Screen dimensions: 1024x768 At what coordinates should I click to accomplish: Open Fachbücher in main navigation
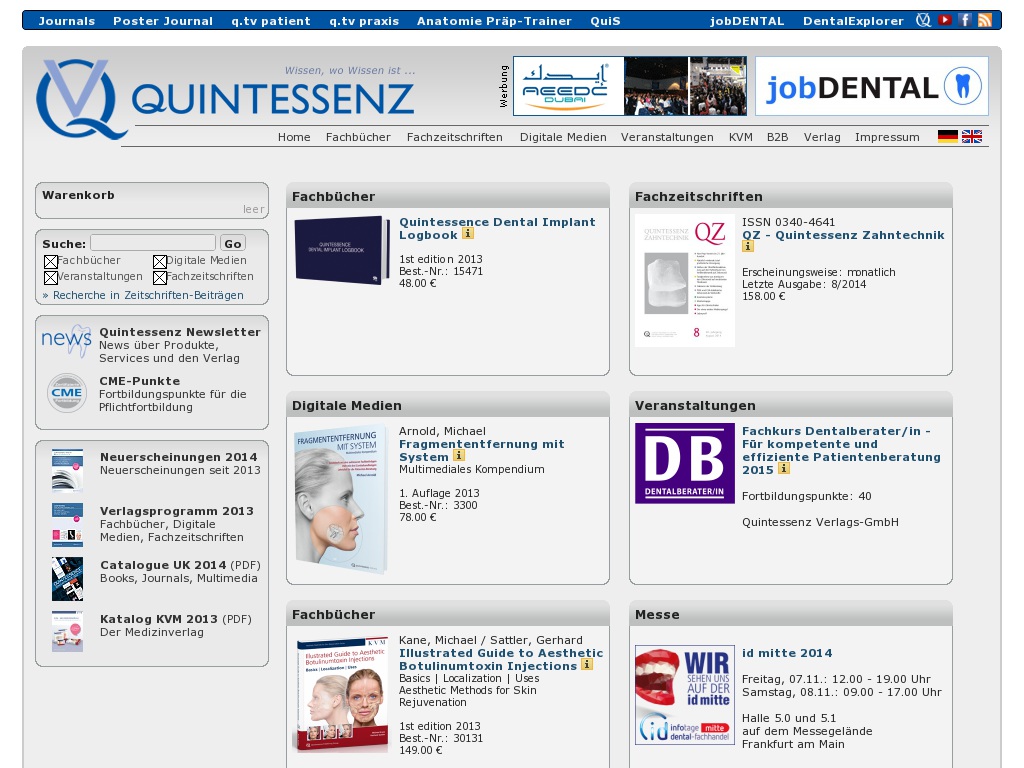click(358, 137)
